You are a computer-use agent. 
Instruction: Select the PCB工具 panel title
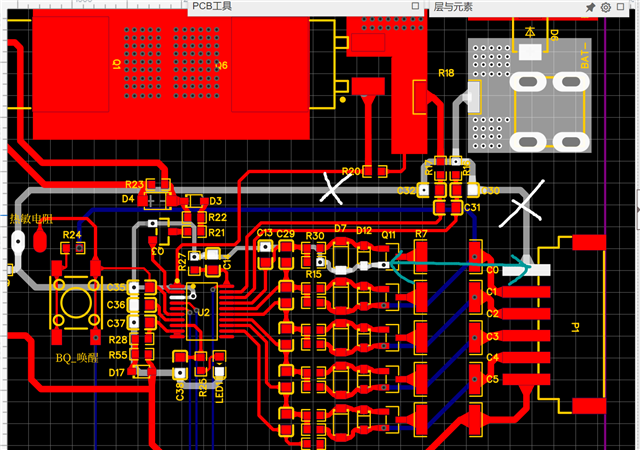point(212,6)
